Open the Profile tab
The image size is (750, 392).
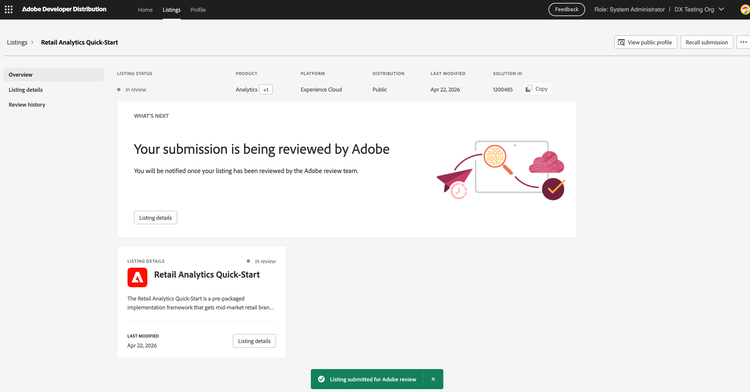pyautogui.click(x=198, y=10)
